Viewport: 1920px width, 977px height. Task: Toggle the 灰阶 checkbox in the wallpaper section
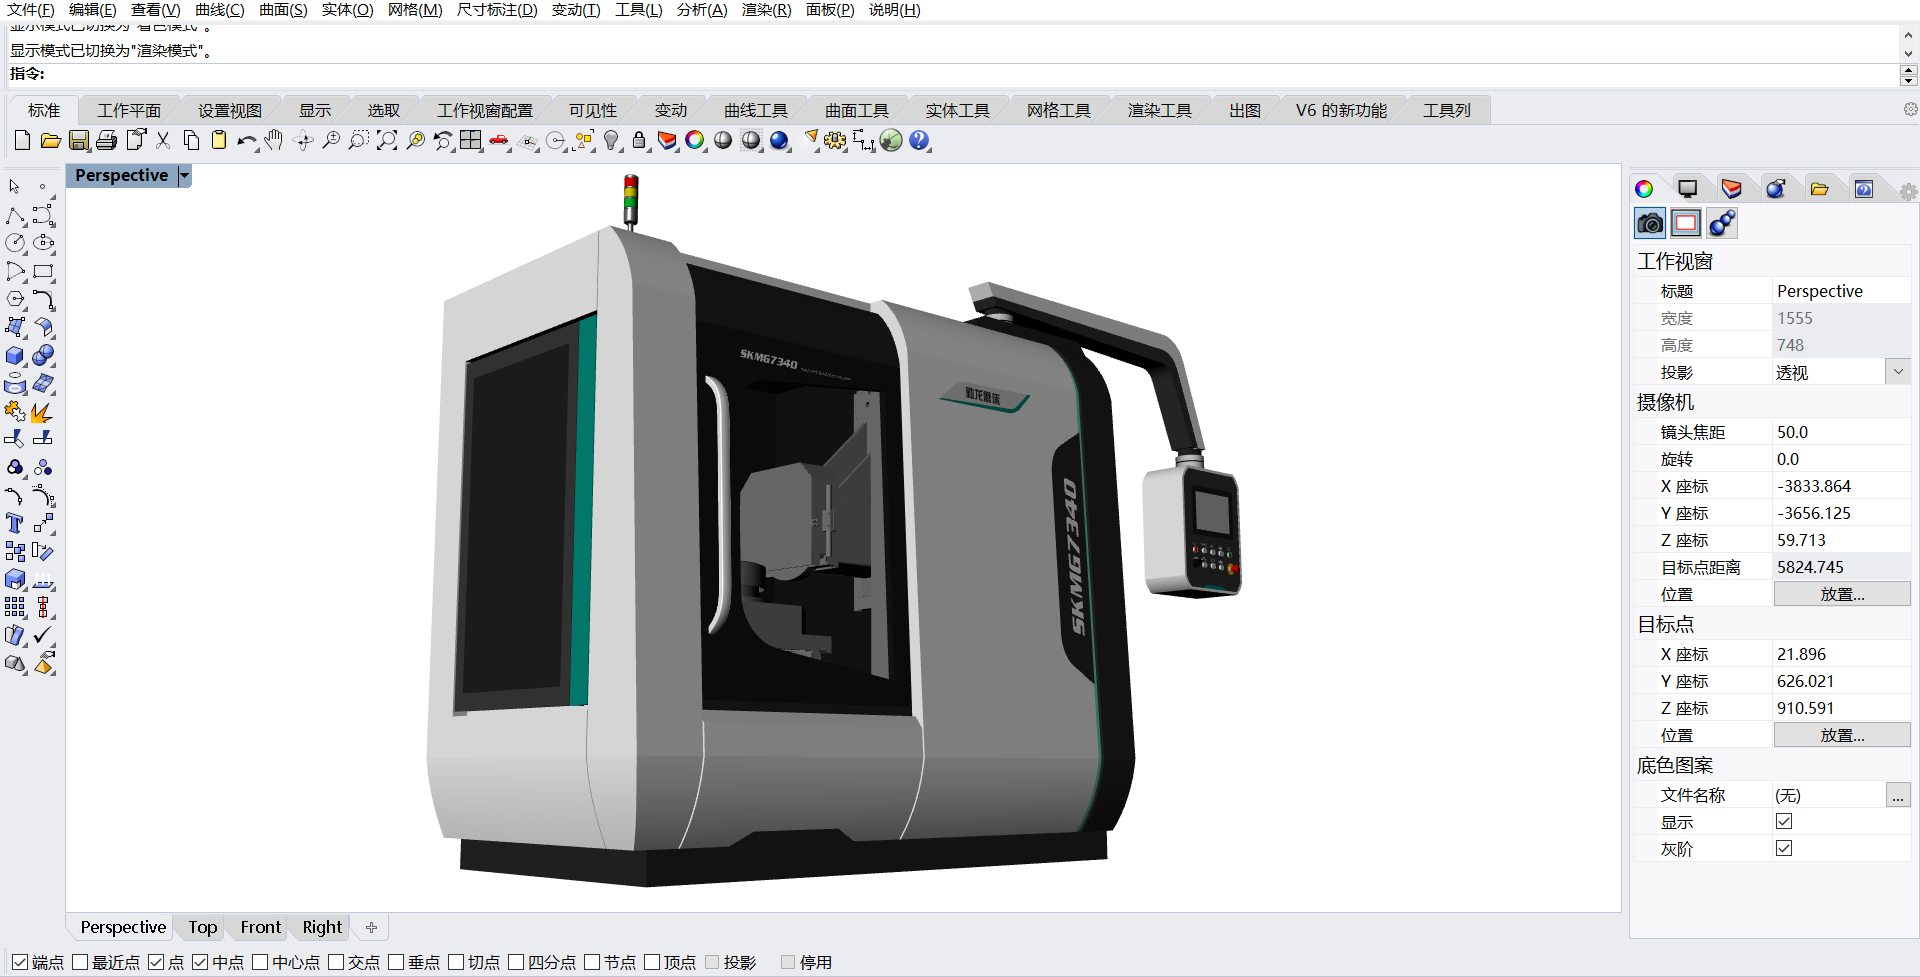point(1784,848)
